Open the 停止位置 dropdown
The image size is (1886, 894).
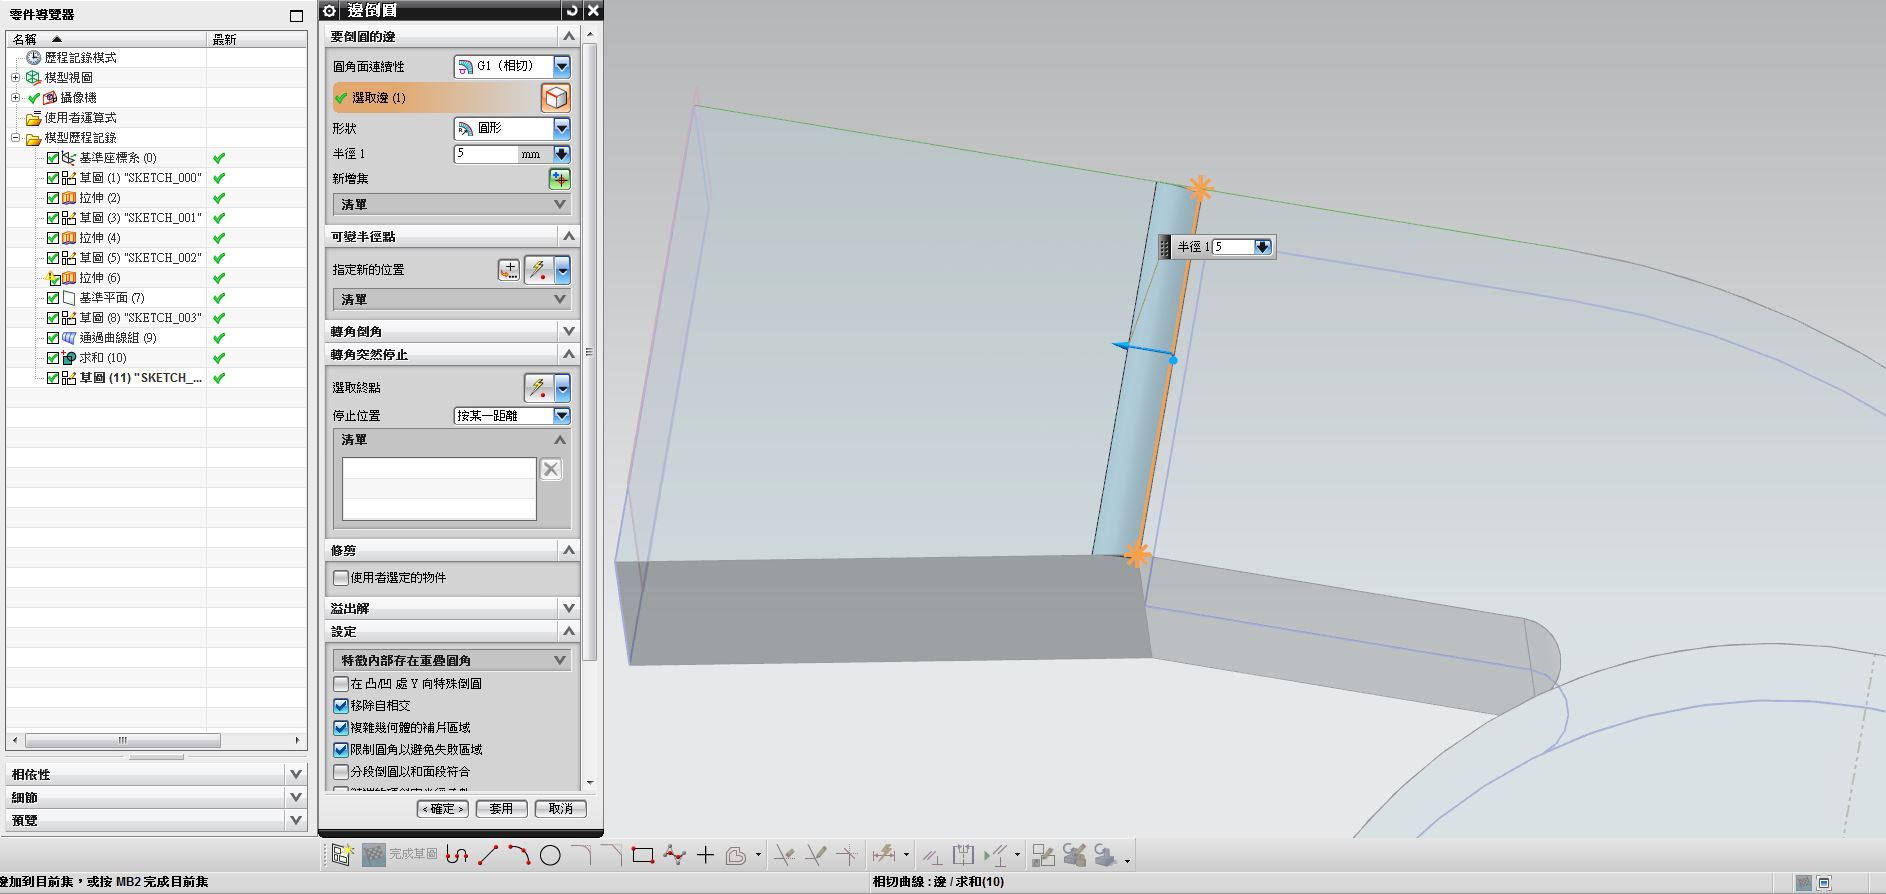coord(562,415)
